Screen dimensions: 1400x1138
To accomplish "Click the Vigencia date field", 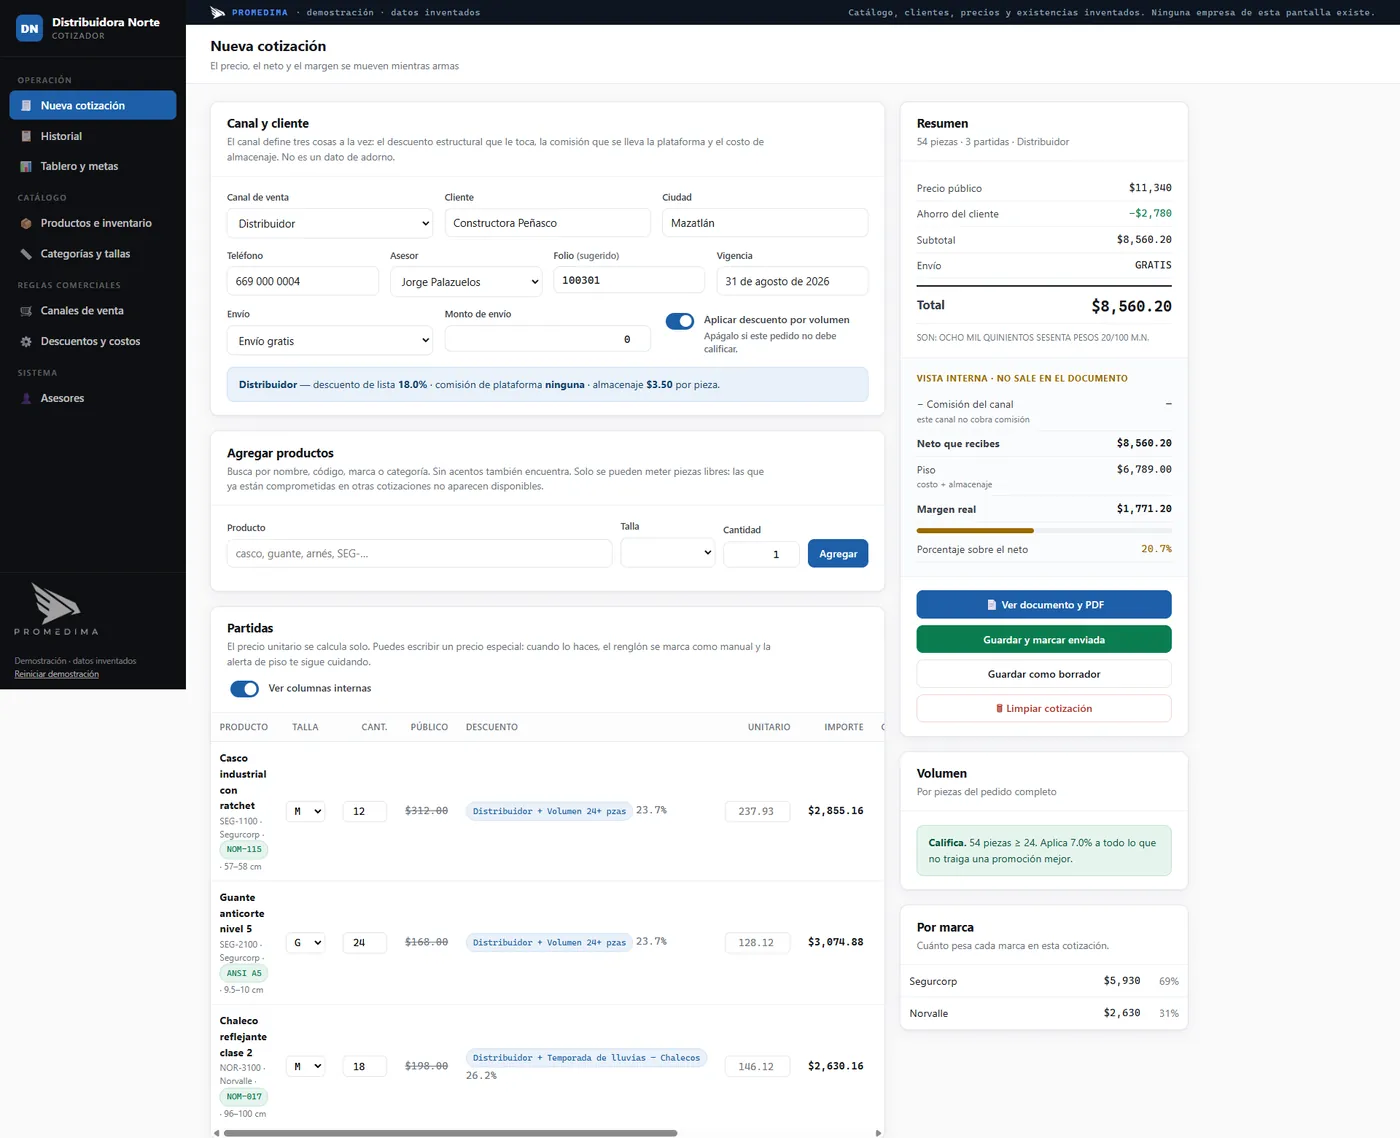I will 792,281.
